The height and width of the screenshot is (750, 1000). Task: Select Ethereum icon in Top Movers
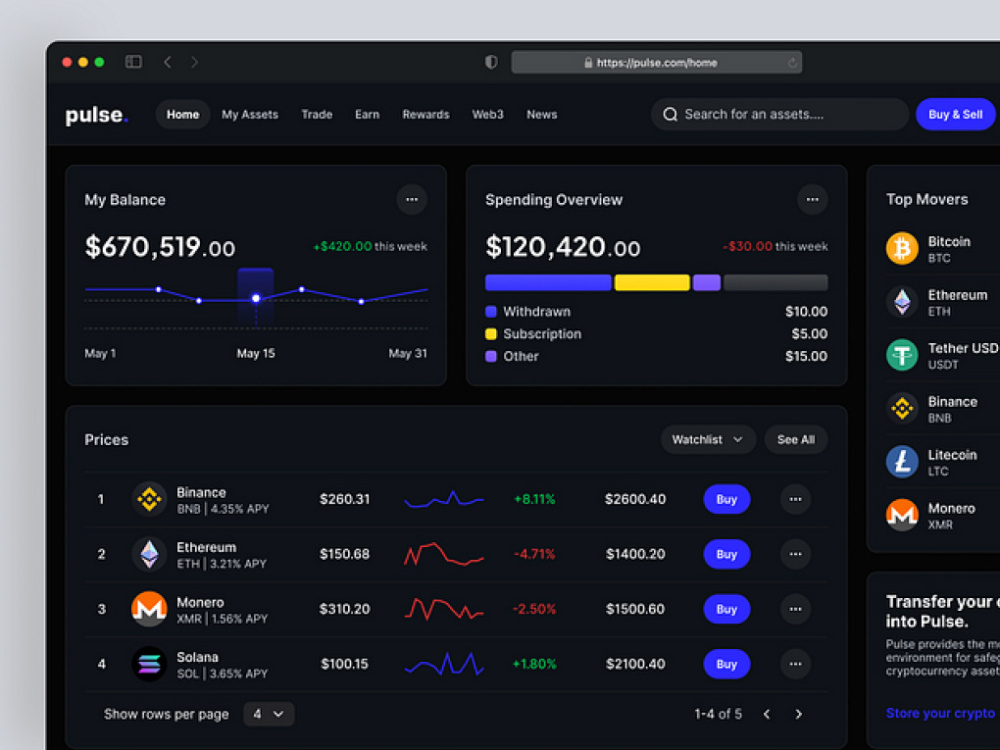pos(902,302)
